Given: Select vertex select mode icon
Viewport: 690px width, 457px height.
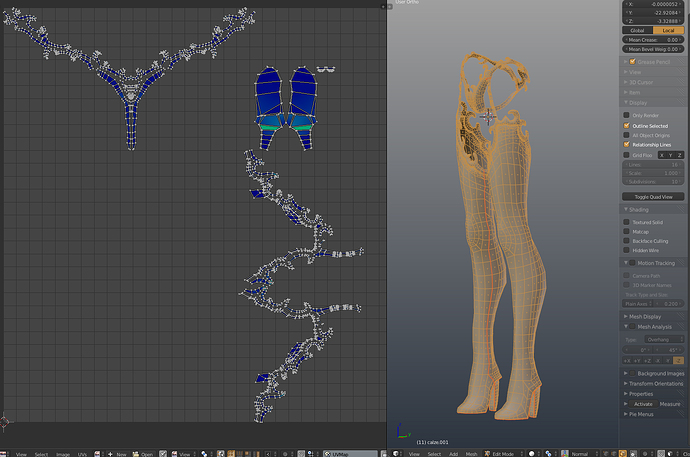Looking at the screenshot, I should coord(606,453).
